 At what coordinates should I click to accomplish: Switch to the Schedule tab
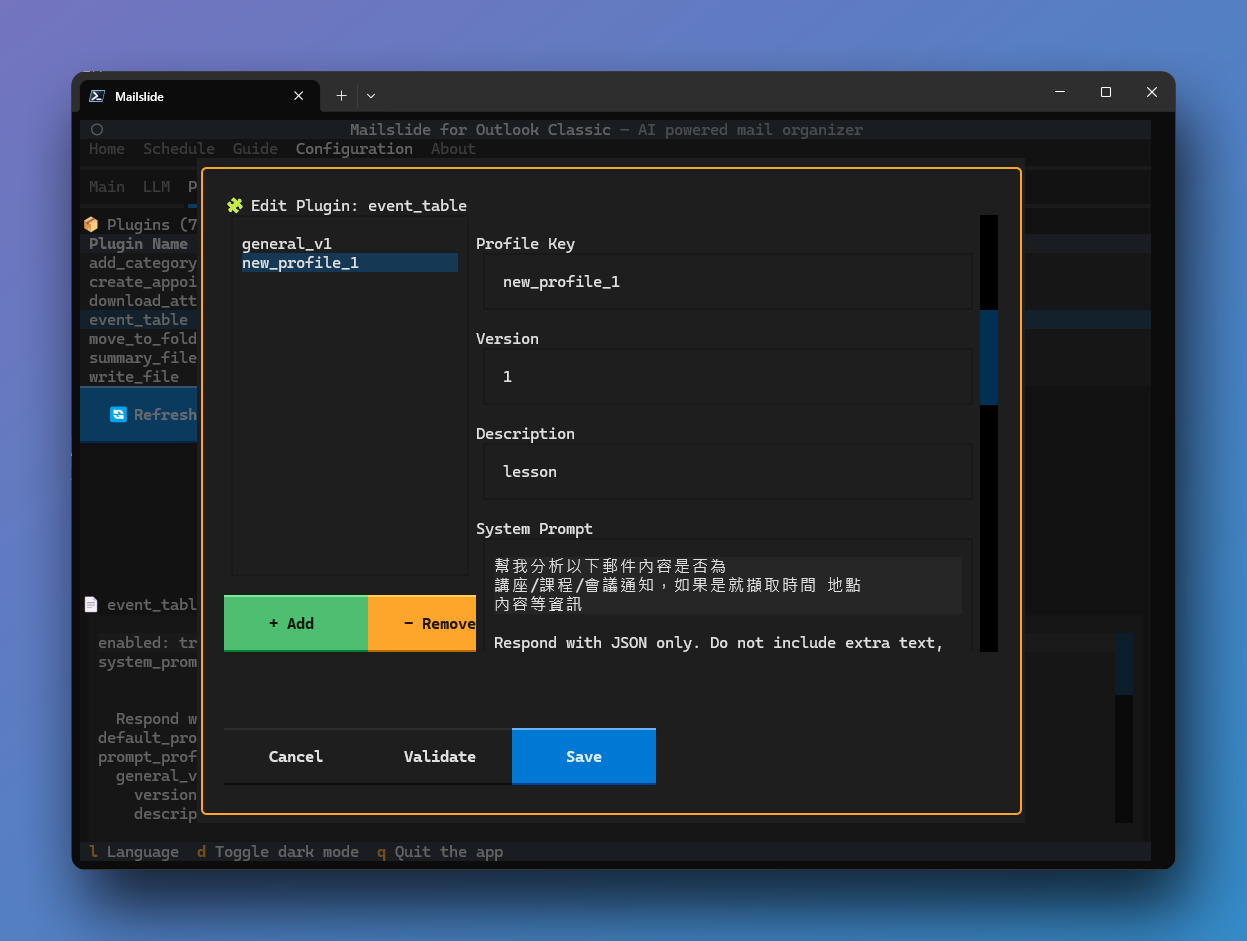178,148
